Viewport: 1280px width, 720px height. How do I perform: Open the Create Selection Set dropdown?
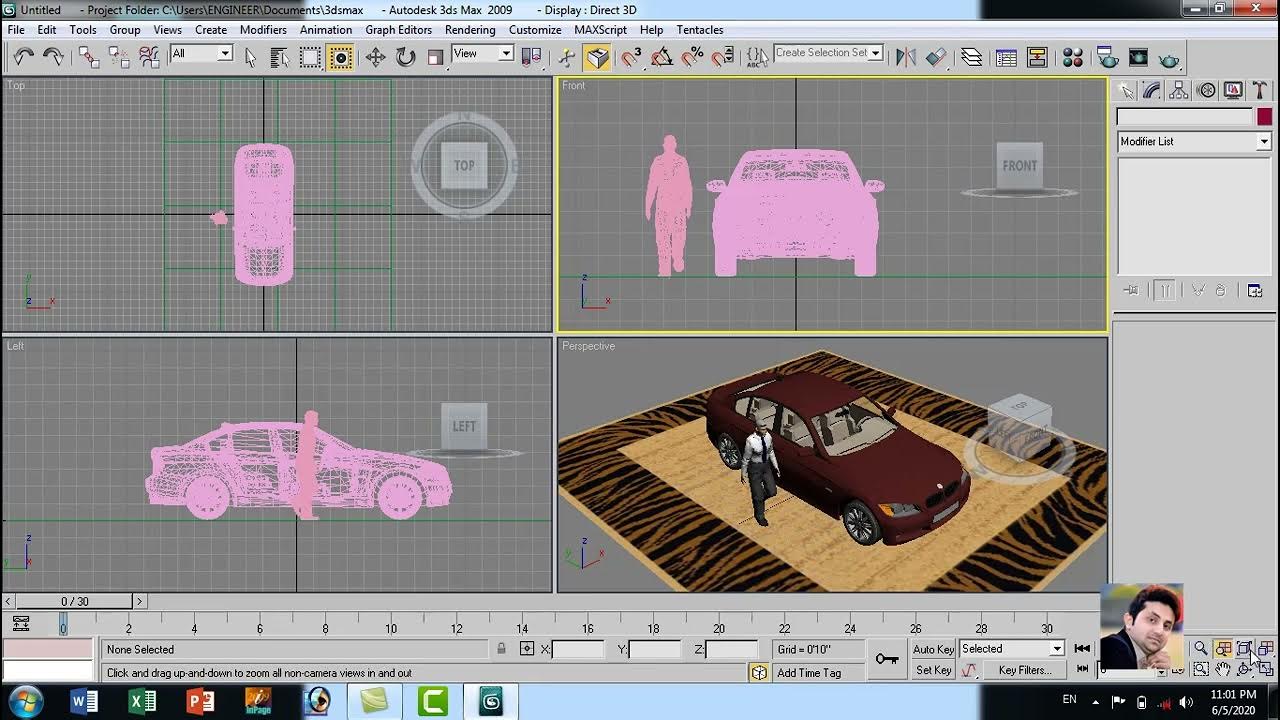(875, 53)
